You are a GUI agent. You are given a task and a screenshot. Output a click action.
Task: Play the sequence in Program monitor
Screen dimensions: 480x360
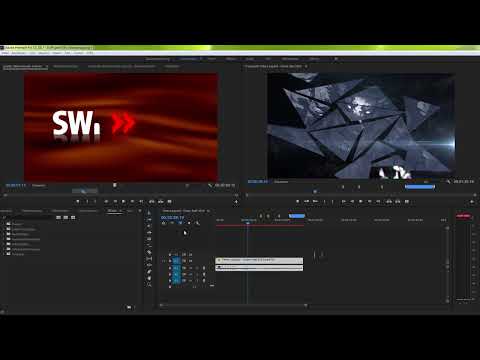[360, 201]
